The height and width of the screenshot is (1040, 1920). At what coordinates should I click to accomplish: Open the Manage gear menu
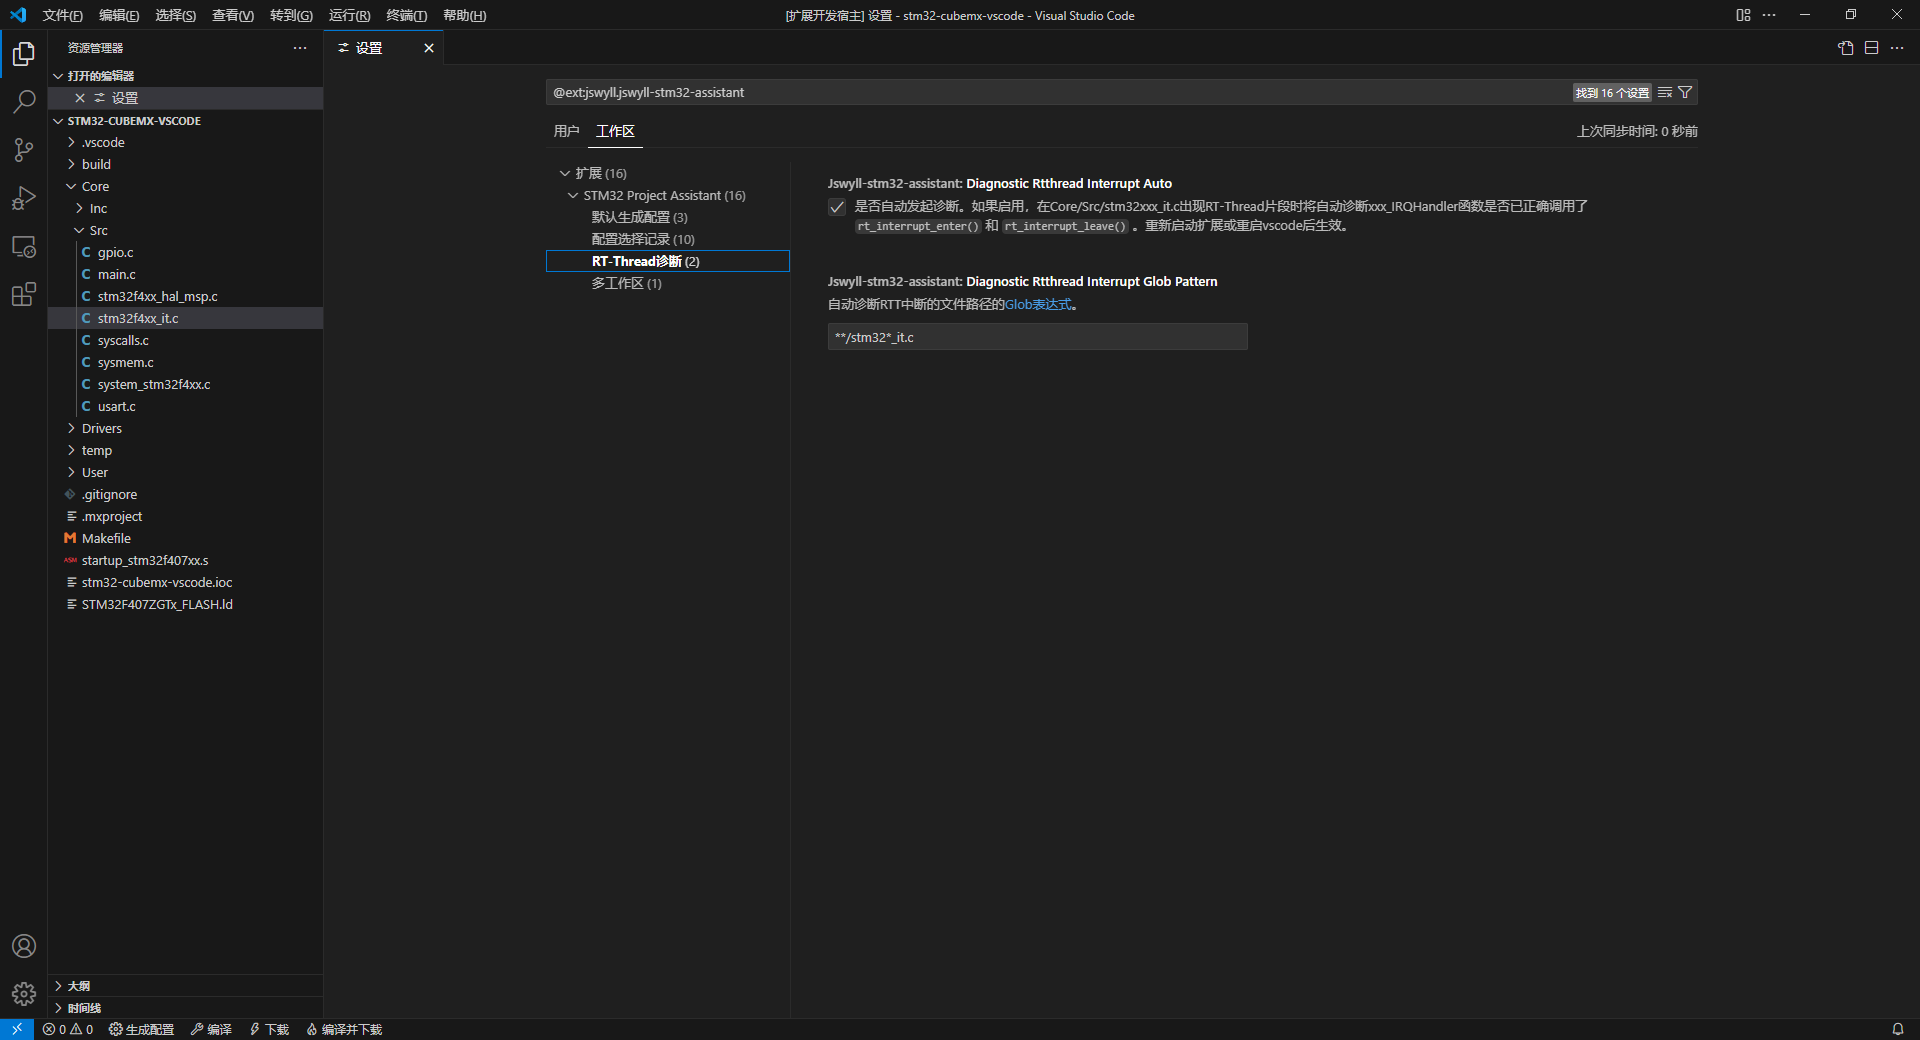pyautogui.click(x=24, y=994)
